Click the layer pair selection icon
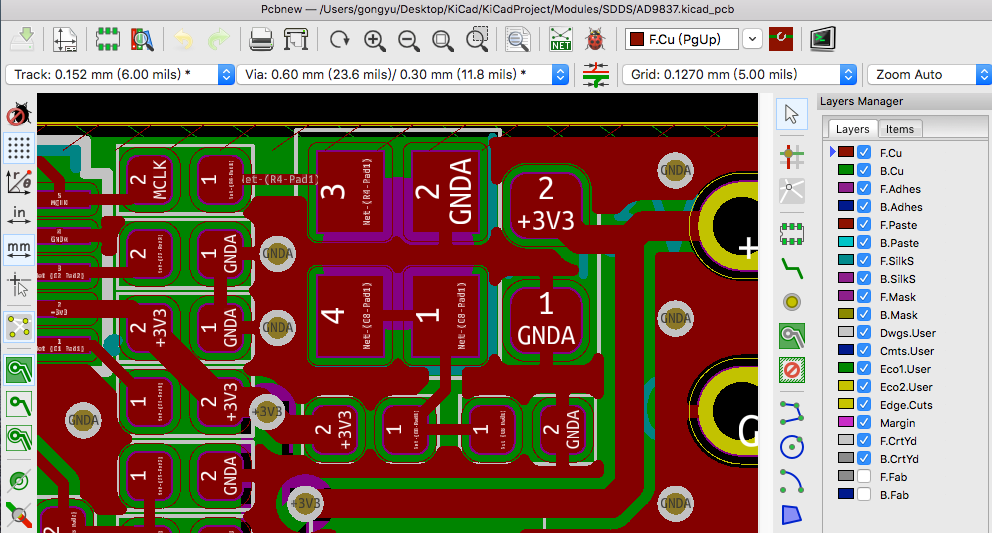Image resolution: width=992 pixels, height=533 pixels. [x=781, y=39]
